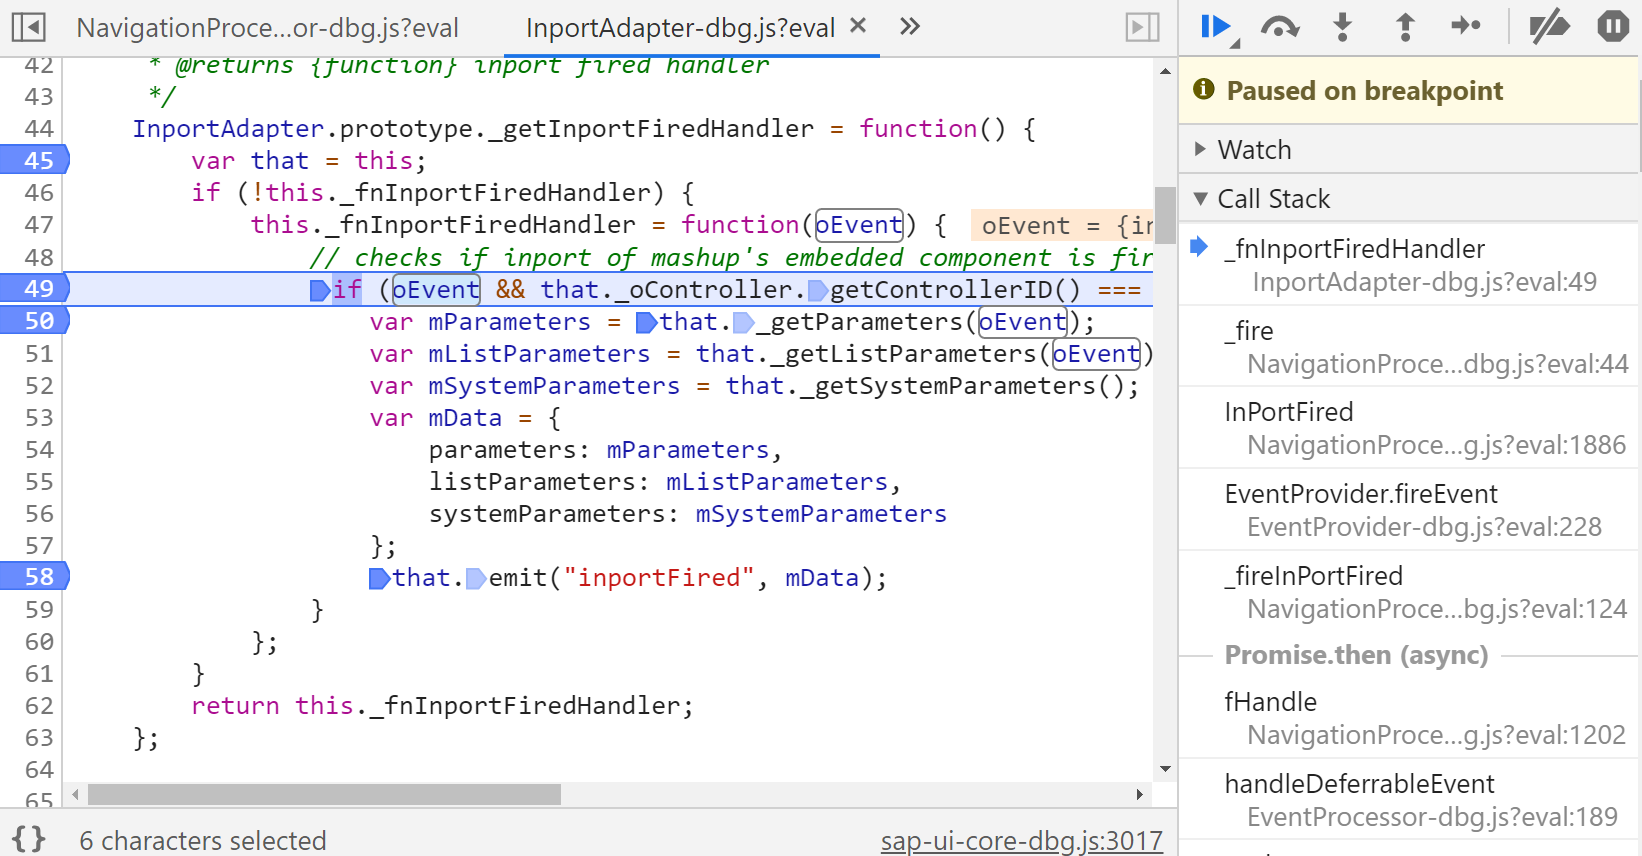Click the horizontal scrollbar thumb in editor
The height and width of the screenshot is (856, 1642).
(324, 794)
